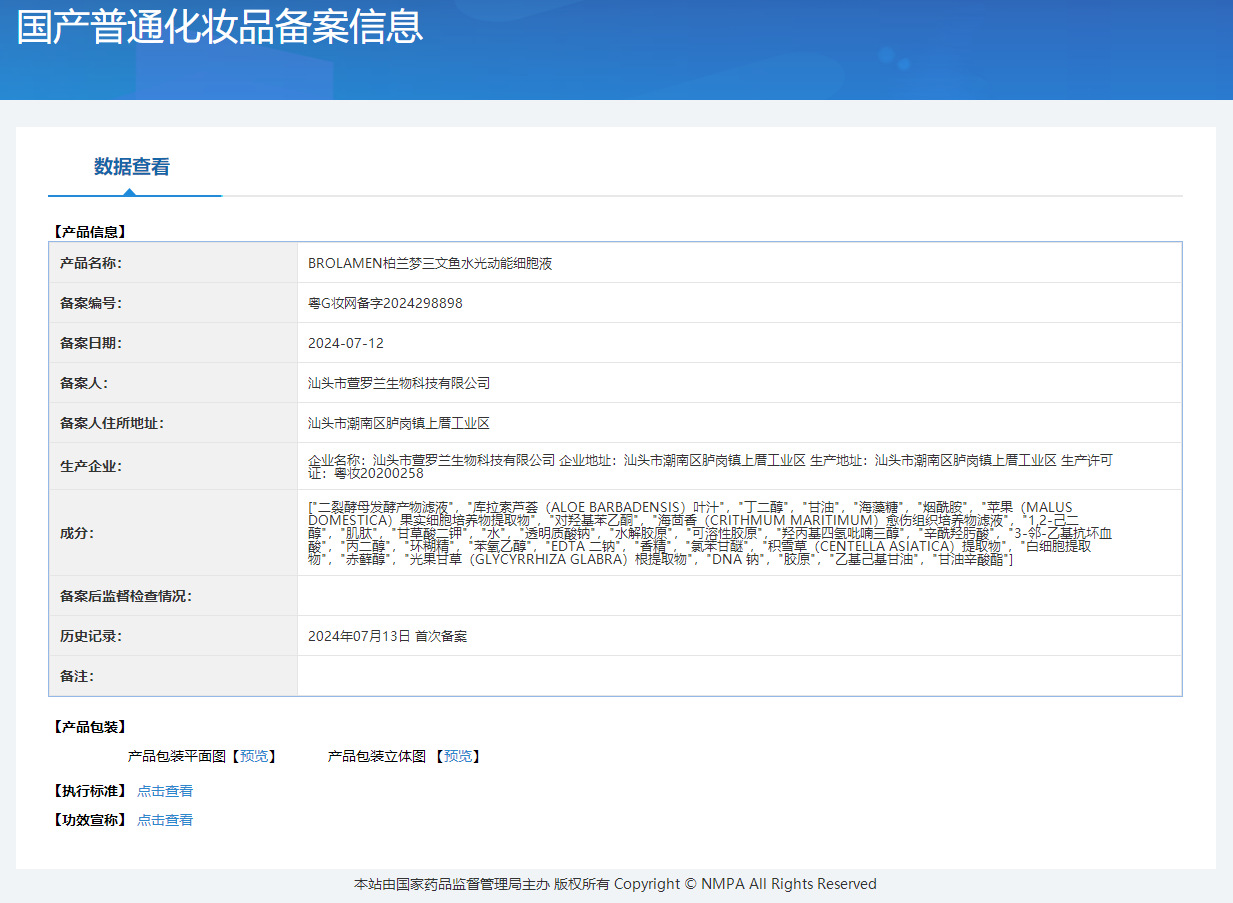This screenshot has height=903, width=1233.
Task: Select filing number 粤G妆网备字2024298898
Action: coord(385,303)
